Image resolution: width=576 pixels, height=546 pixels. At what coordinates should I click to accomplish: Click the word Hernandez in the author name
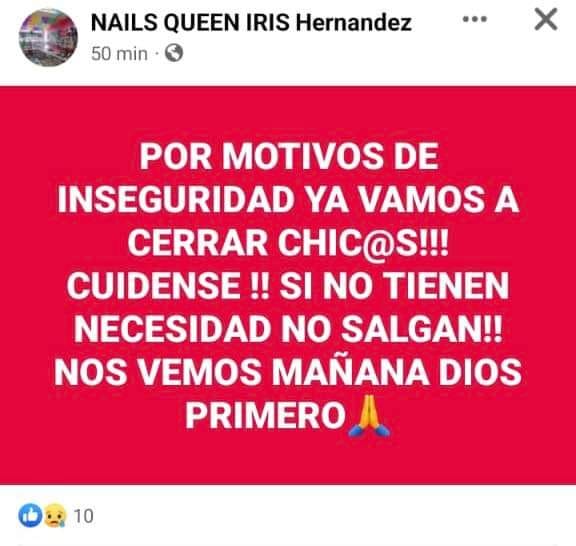[x=353, y=22]
